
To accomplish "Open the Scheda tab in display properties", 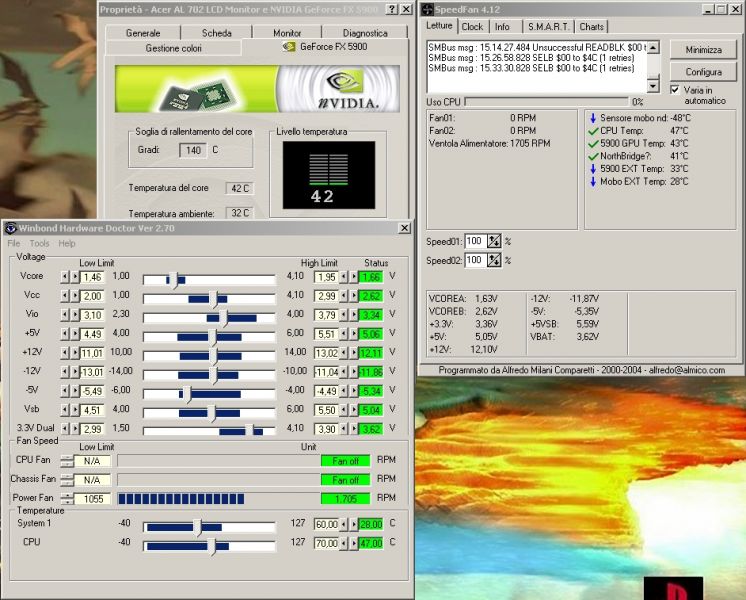I will point(216,33).
